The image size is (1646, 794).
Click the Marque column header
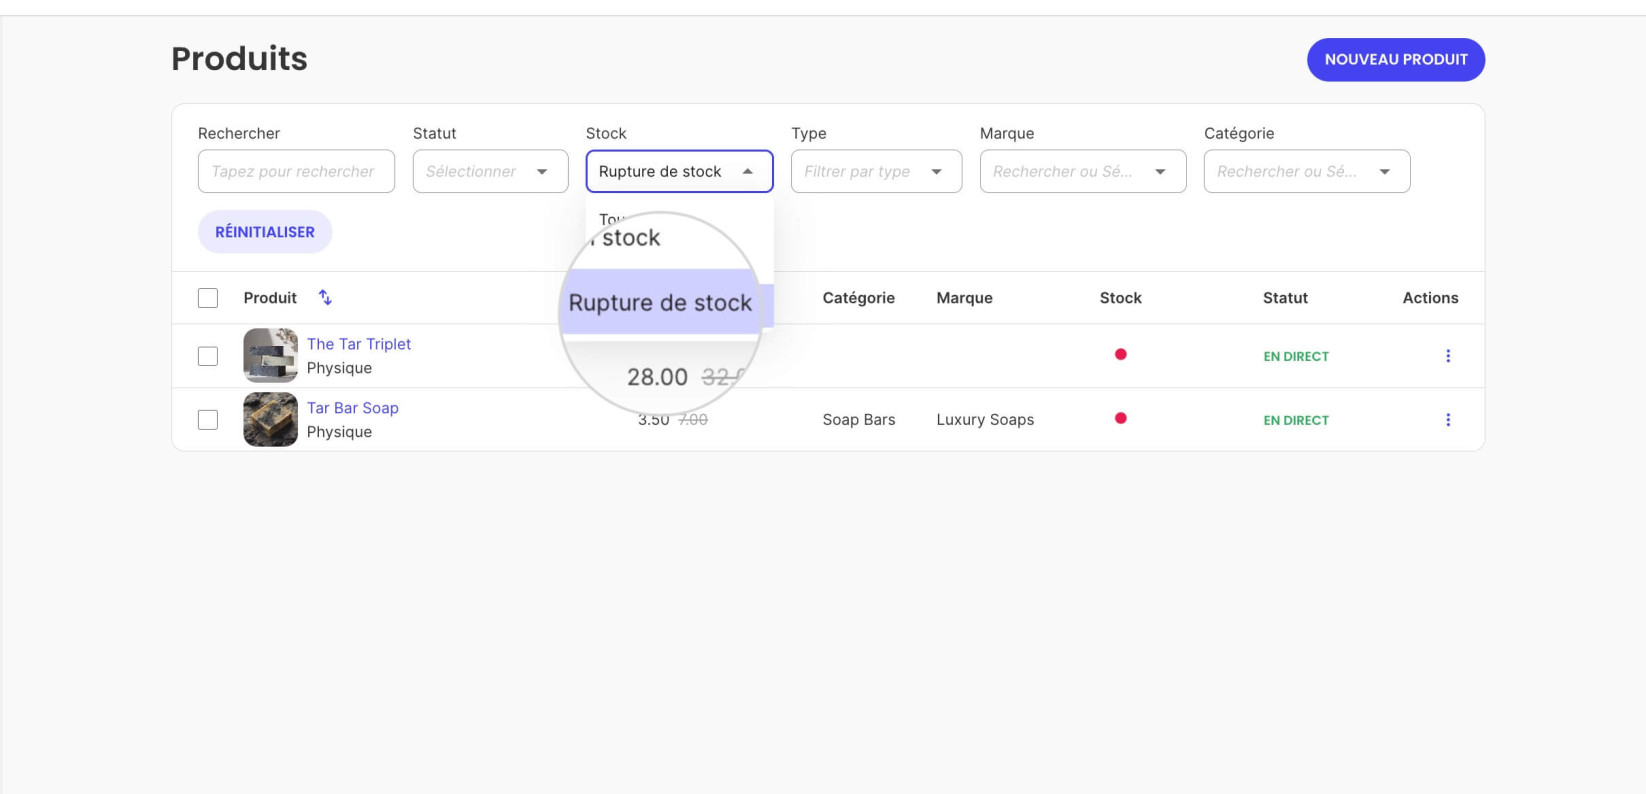964,298
